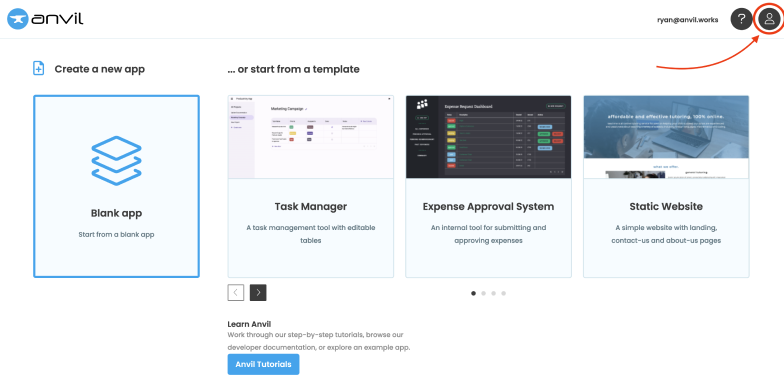
Task: Click the stacked layers Blank app icon
Action: click(x=116, y=160)
